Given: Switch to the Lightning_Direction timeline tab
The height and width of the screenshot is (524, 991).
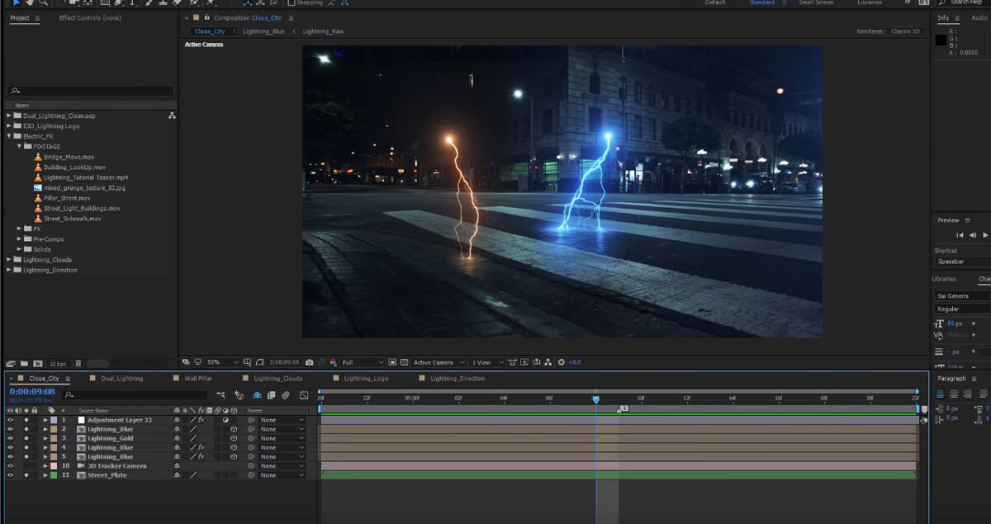Looking at the screenshot, I should [x=458, y=378].
